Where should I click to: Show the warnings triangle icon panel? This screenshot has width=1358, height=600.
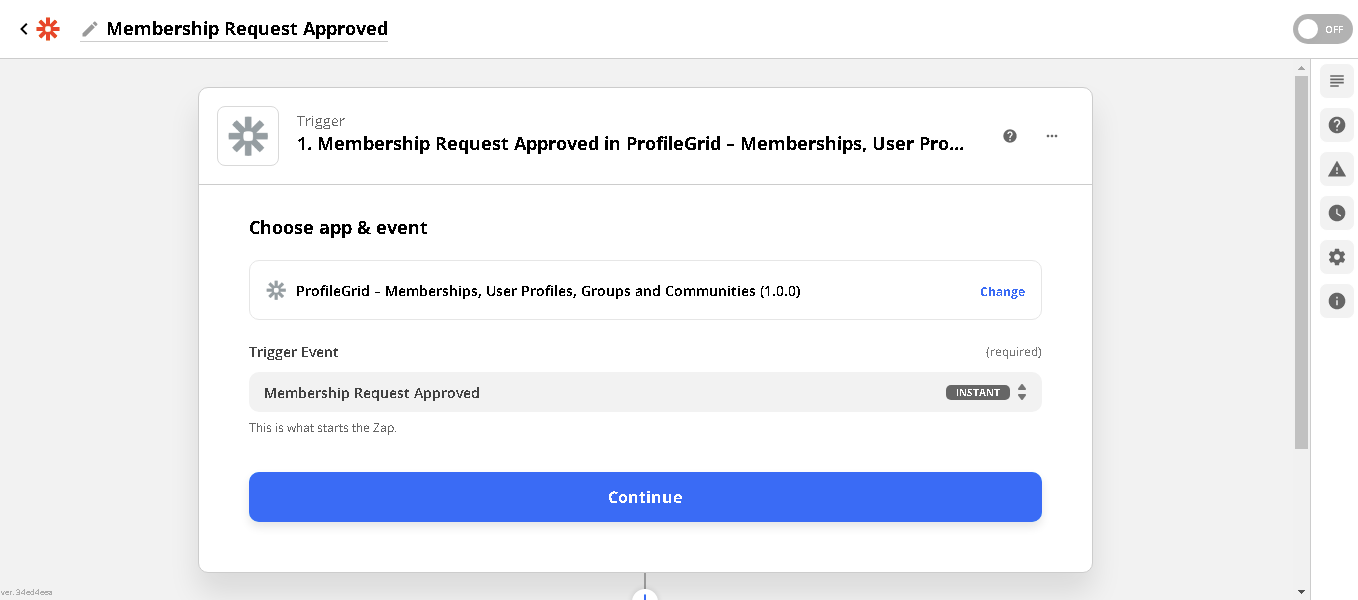click(x=1337, y=169)
